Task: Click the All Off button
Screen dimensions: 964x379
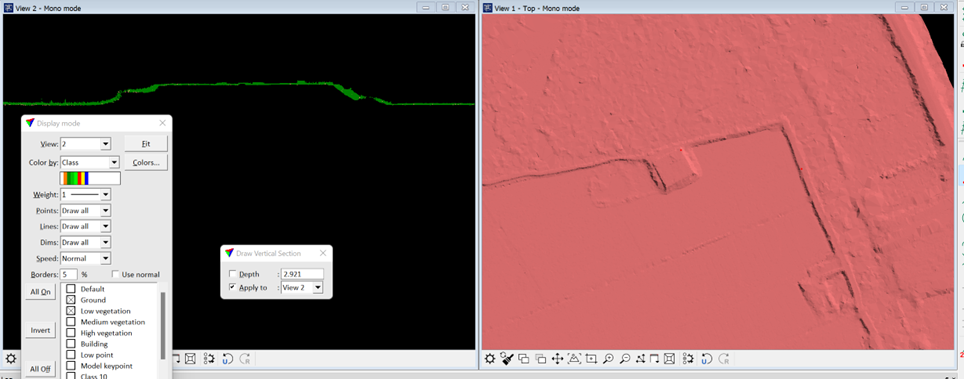Action: point(41,369)
